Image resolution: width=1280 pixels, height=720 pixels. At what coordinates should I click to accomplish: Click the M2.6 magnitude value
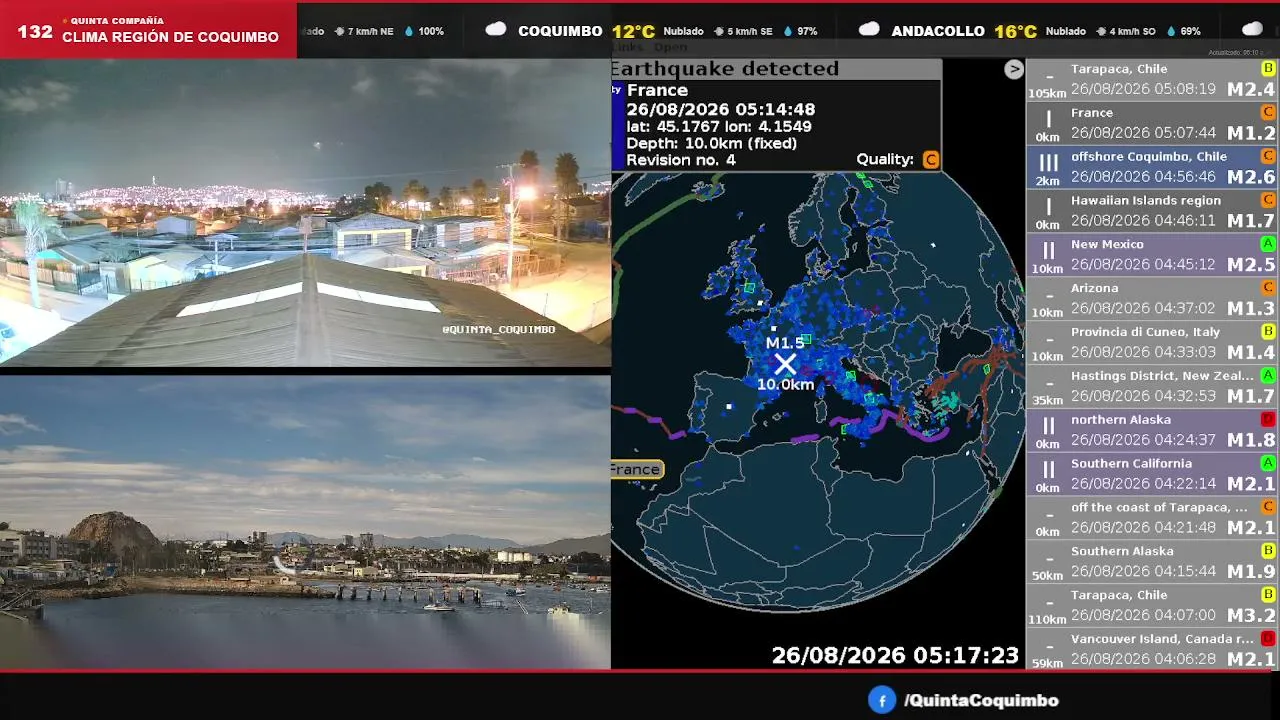[x=1251, y=177]
